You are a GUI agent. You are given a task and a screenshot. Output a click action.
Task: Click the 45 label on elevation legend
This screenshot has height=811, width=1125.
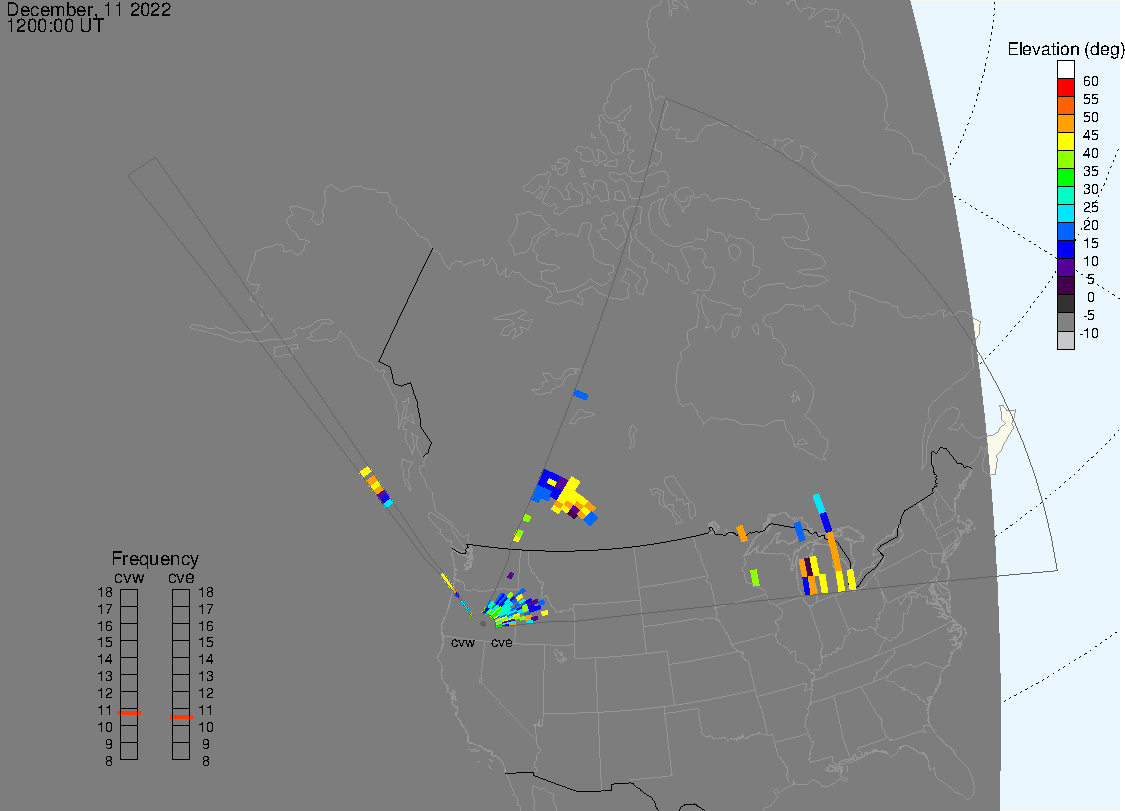tap(1091, 135)
